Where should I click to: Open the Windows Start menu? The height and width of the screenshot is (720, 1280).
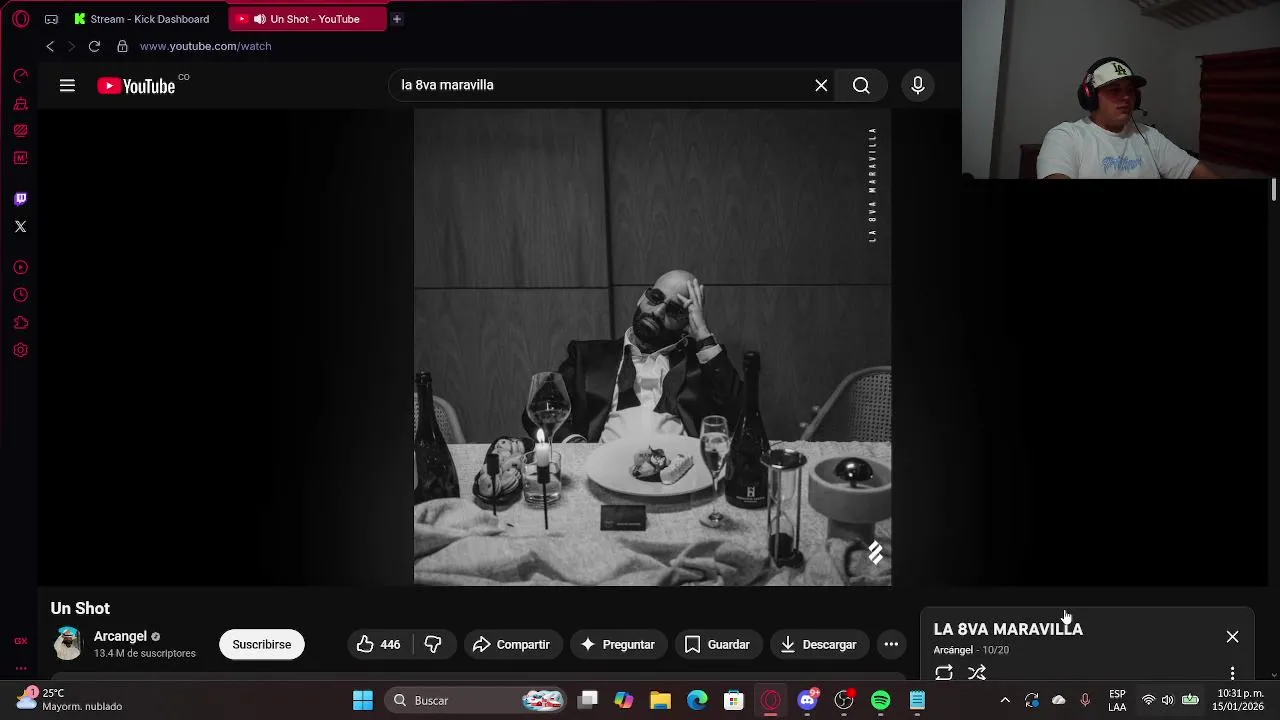coord(363,701)
